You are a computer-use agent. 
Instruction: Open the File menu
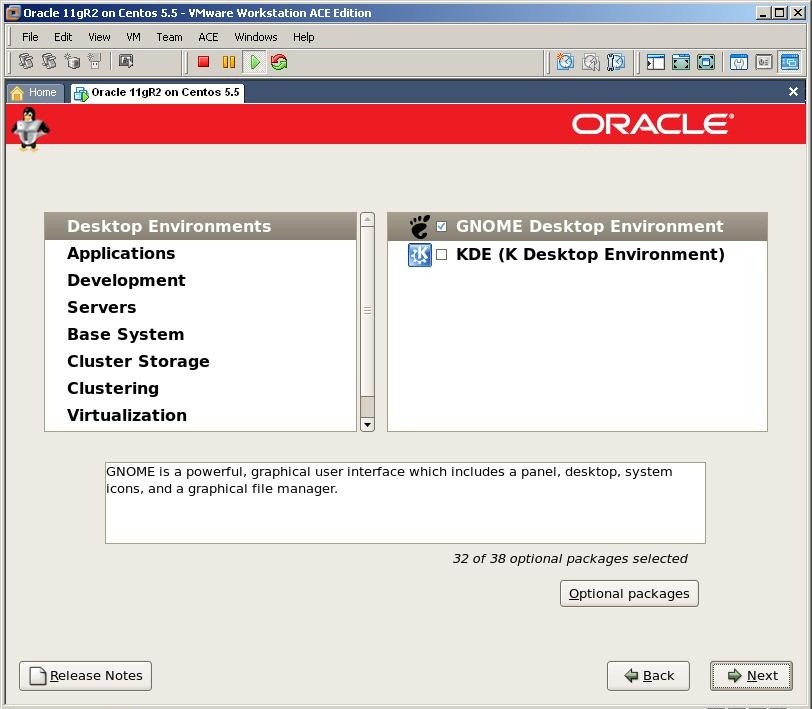point(30,37)
